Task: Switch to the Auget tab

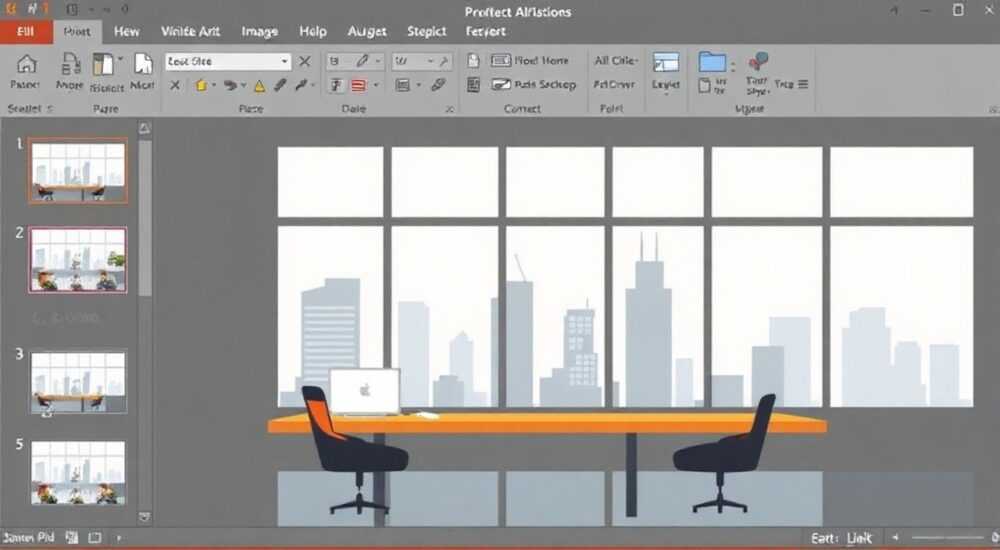Action: tap(367, 31)
